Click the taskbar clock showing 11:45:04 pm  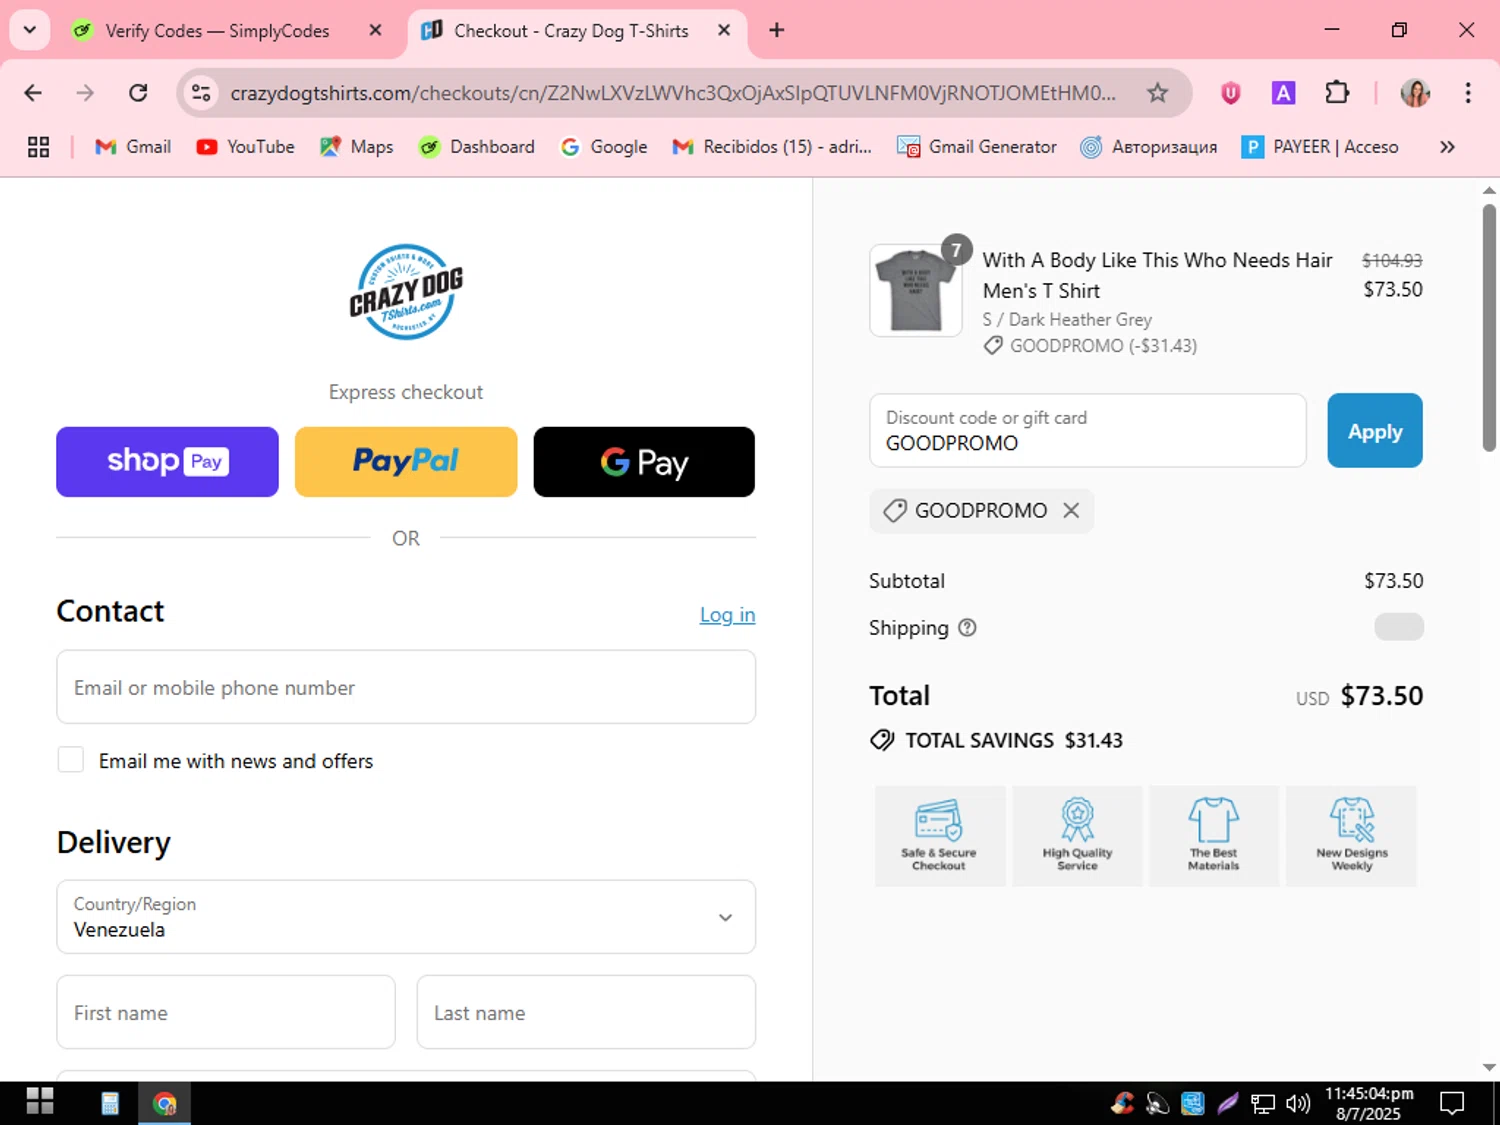tap(1369, 1103)
